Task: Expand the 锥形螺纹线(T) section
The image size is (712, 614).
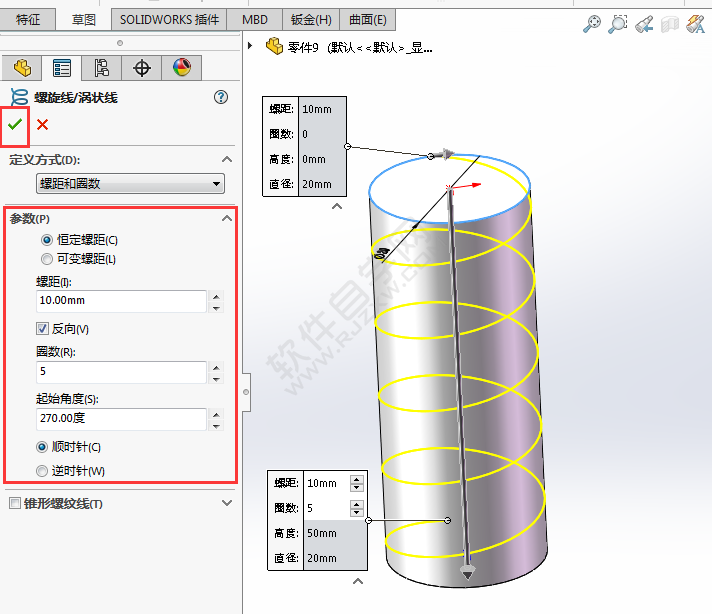Action: coord(227,503)
